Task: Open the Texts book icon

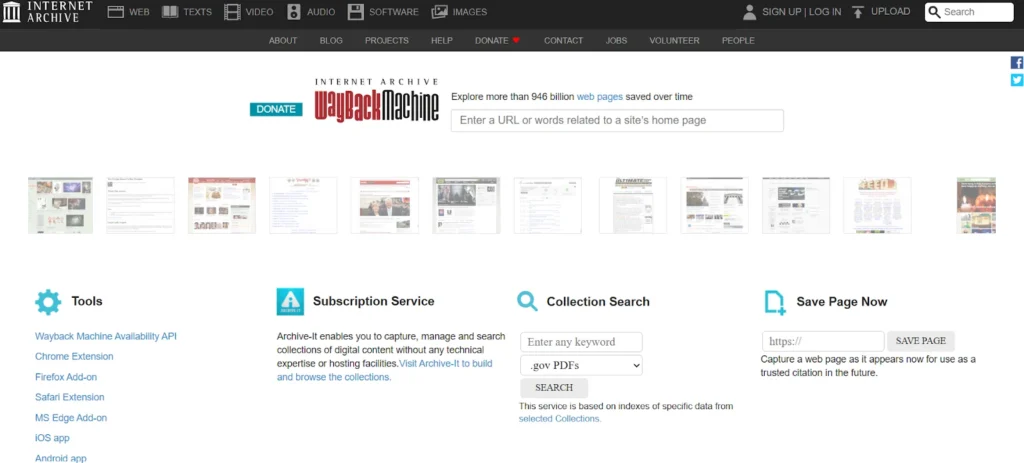Action: [170, 12]
